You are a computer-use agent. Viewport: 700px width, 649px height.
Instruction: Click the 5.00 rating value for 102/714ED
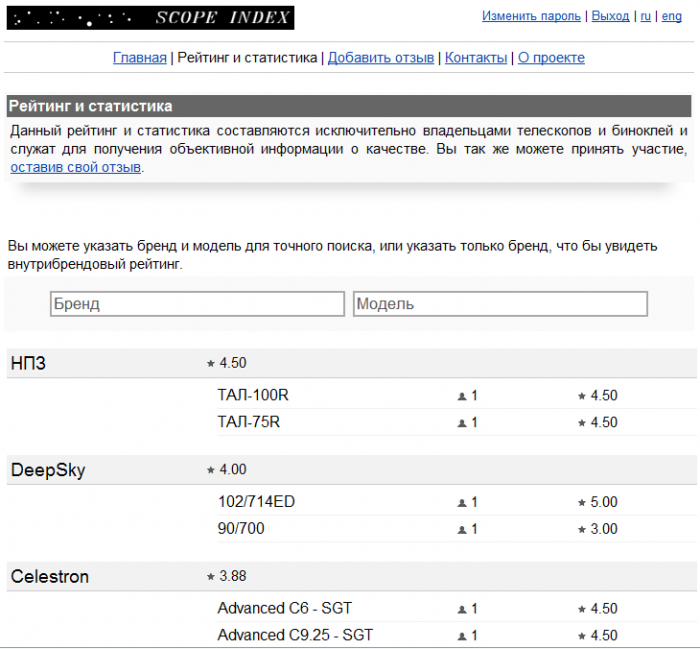(x=604, y=502)
